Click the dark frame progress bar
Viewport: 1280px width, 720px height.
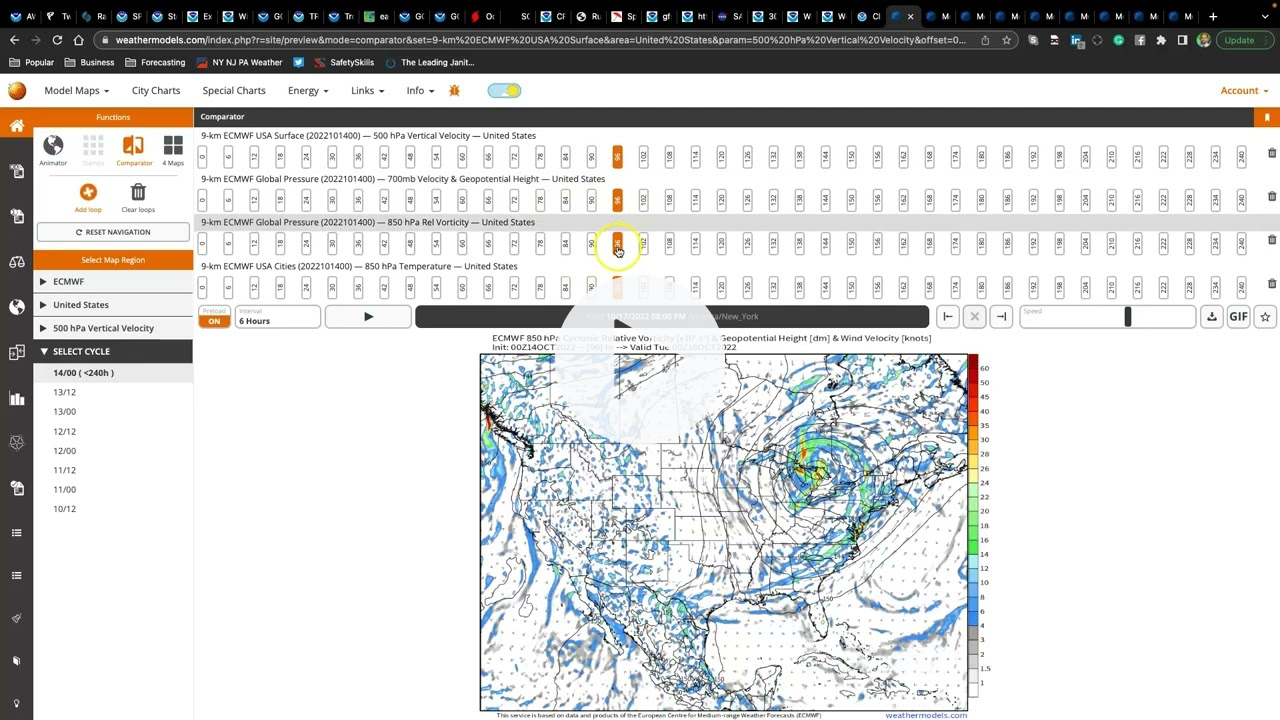tap(672, 317)
